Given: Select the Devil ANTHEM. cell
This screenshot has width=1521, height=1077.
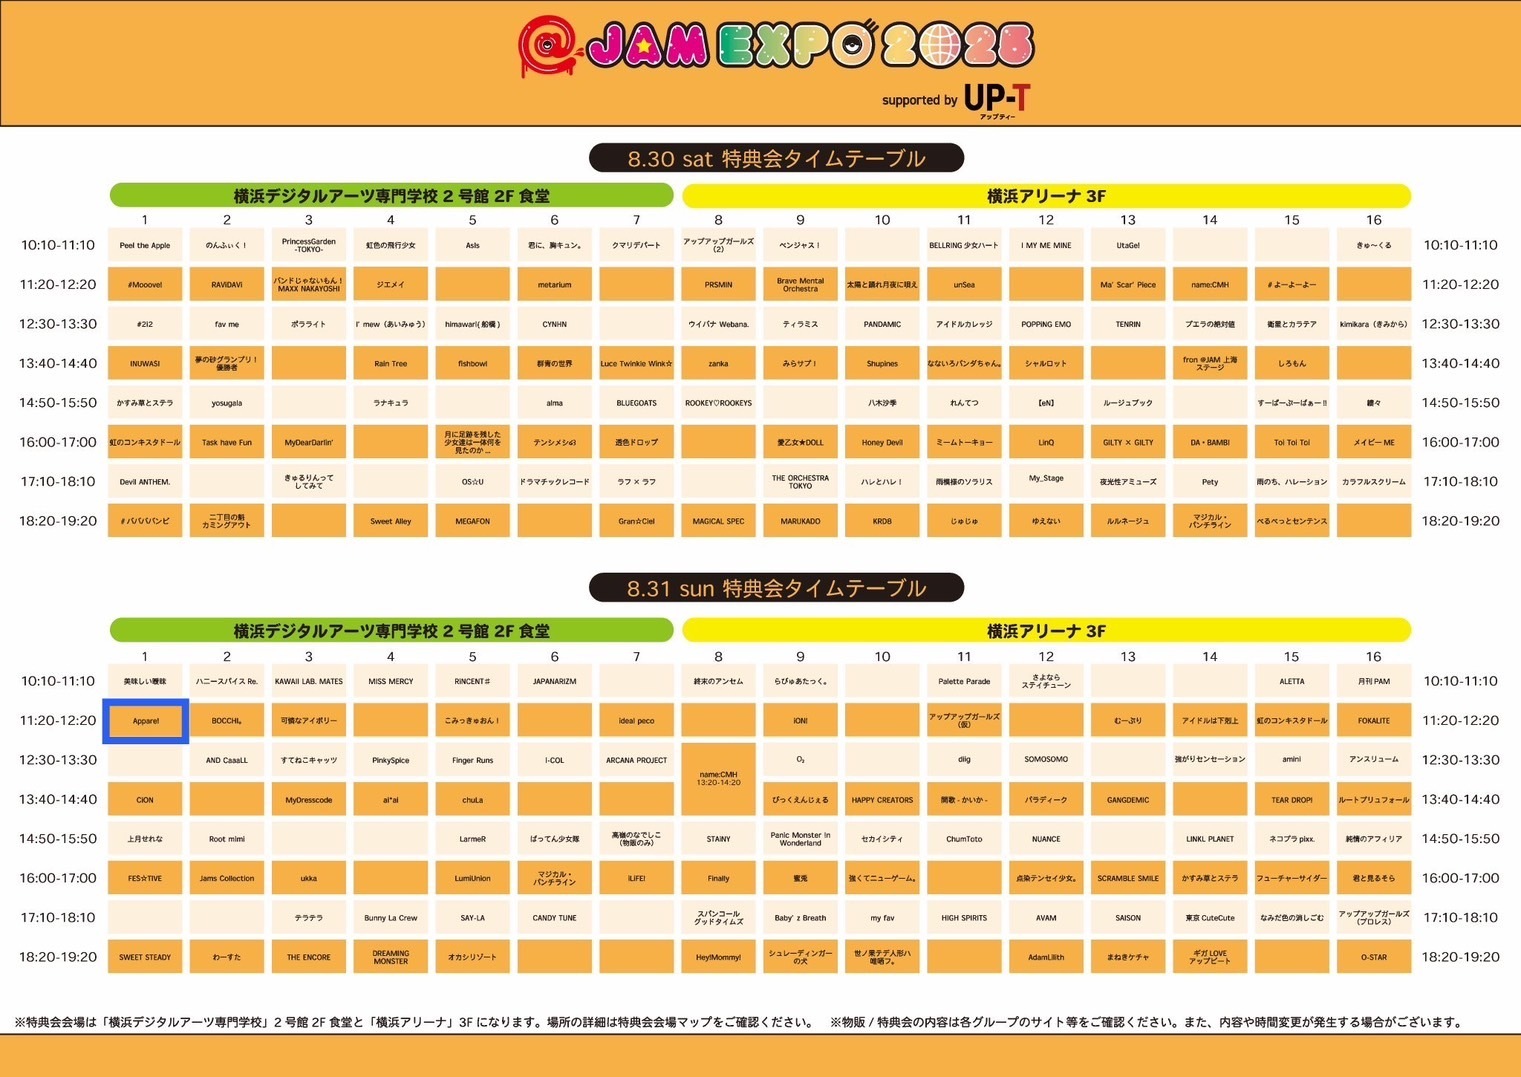Looking at the screenshot, I should coord(145,481).
